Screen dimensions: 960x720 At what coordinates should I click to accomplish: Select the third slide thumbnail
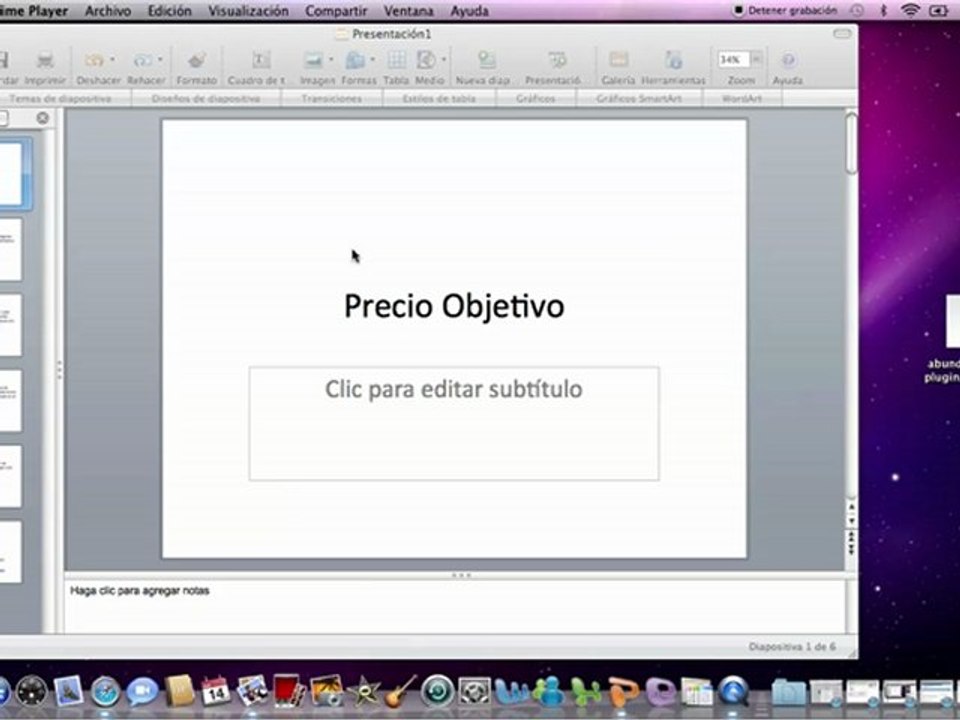click(10, 324)
